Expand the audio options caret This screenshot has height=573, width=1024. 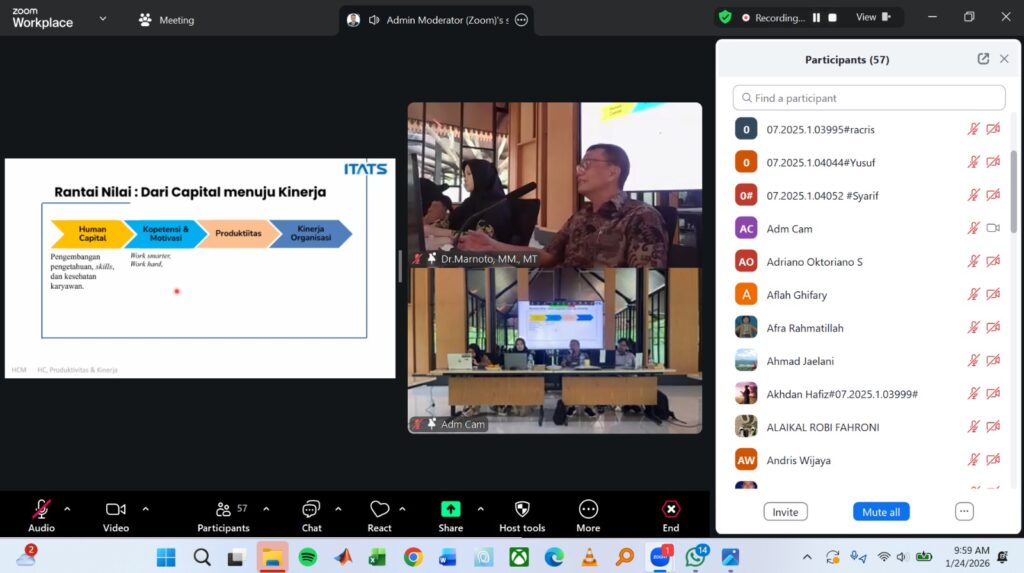[67, 508]
